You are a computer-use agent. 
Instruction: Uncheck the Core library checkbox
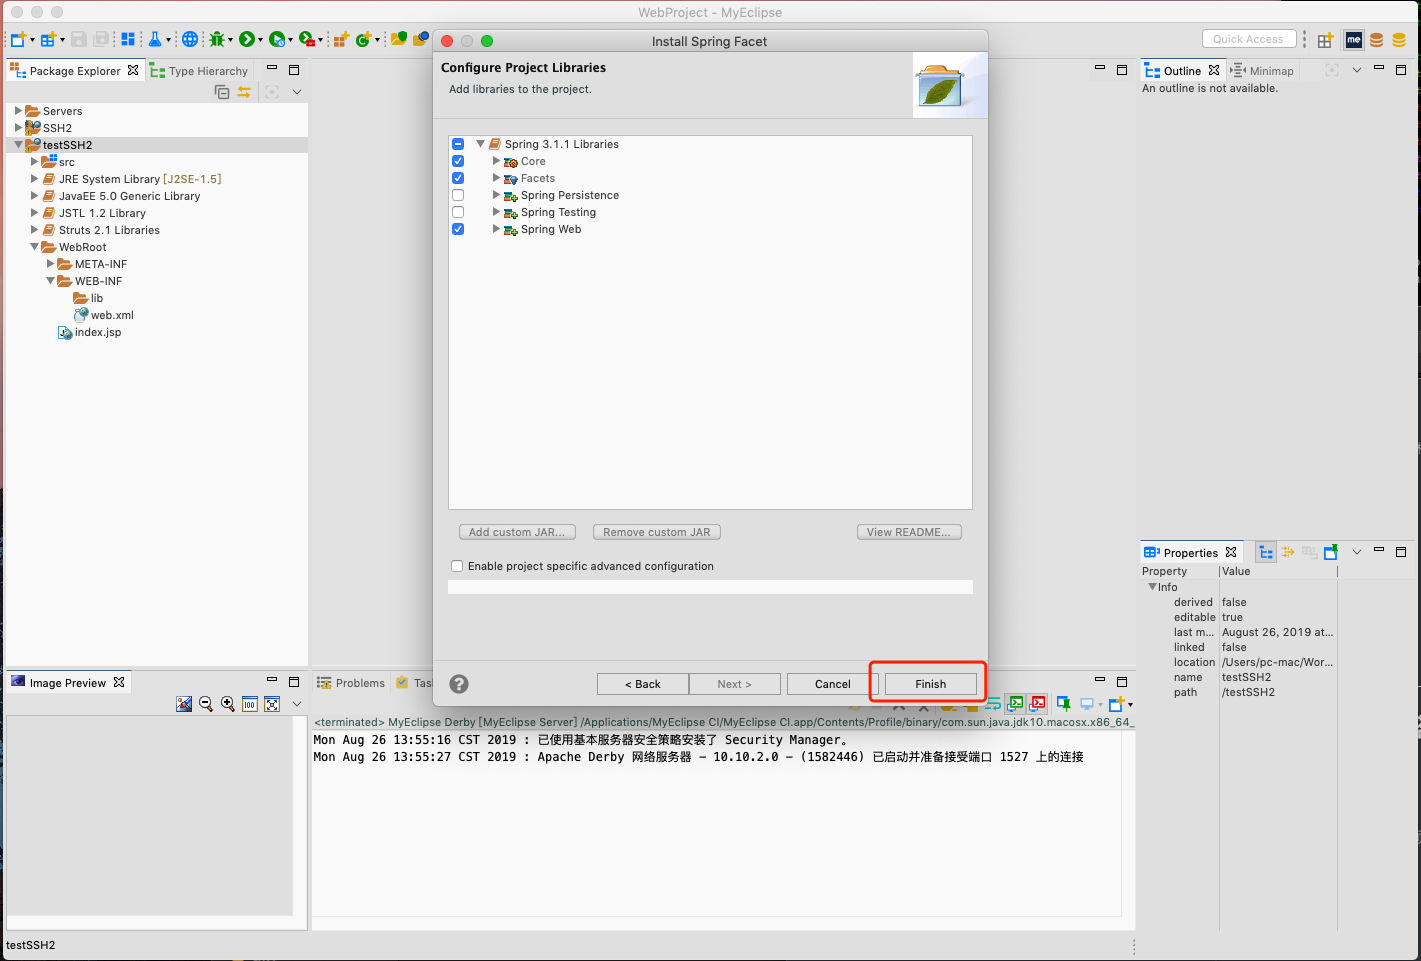click(x=458, y=161)
